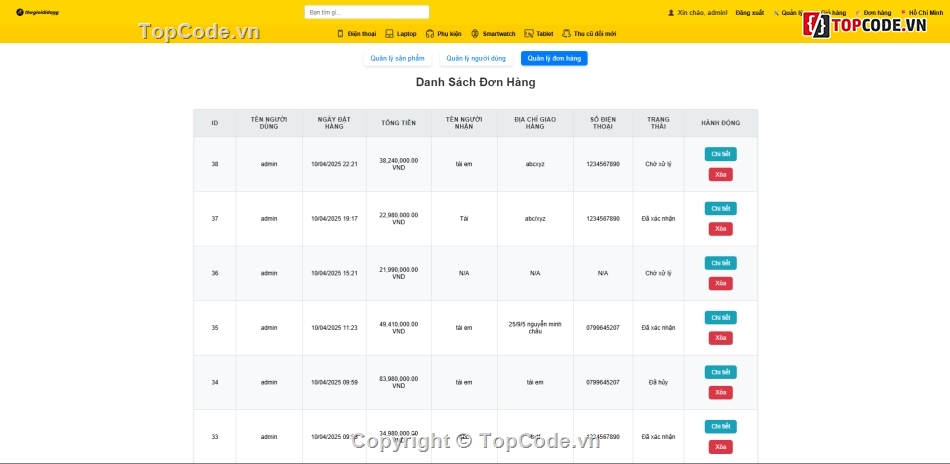Click the Tên người nhận column header
The height and width of the screenshot is (464, 950).
pyautogui.click(x=464, y=123)
